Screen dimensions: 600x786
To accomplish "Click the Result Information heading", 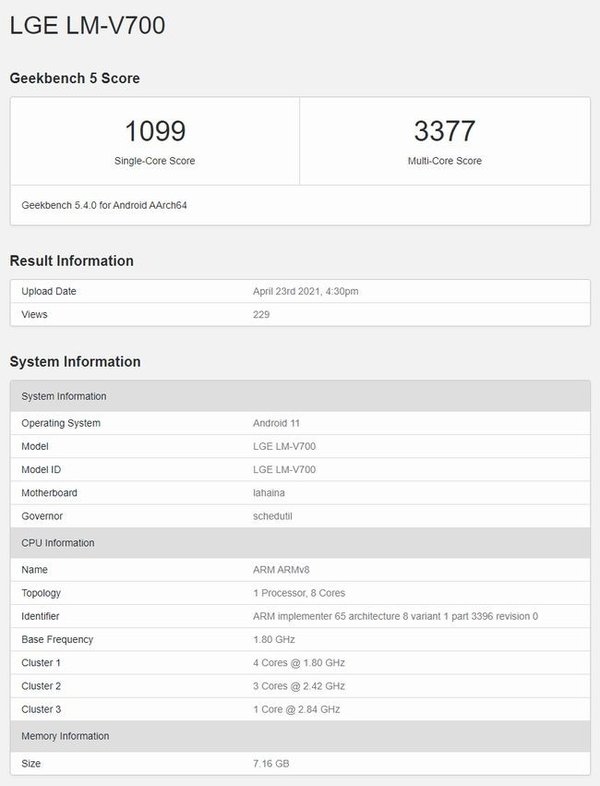I will [72, 261].
